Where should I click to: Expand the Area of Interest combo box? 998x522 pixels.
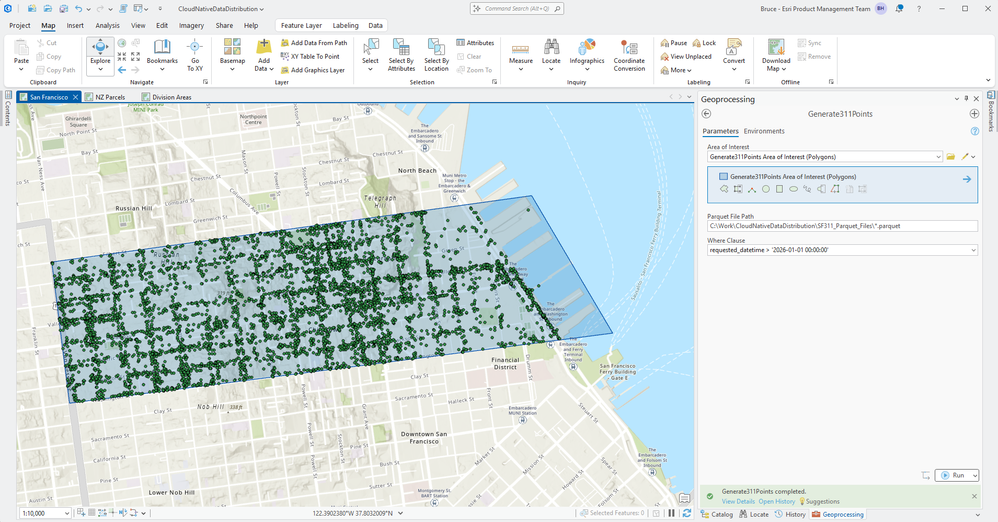click(x=938, y=157)
